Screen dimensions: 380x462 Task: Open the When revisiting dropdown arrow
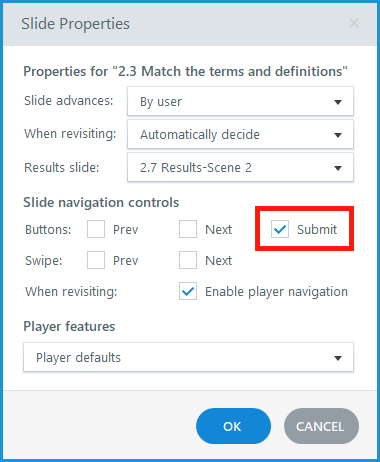tap(338, 135)
